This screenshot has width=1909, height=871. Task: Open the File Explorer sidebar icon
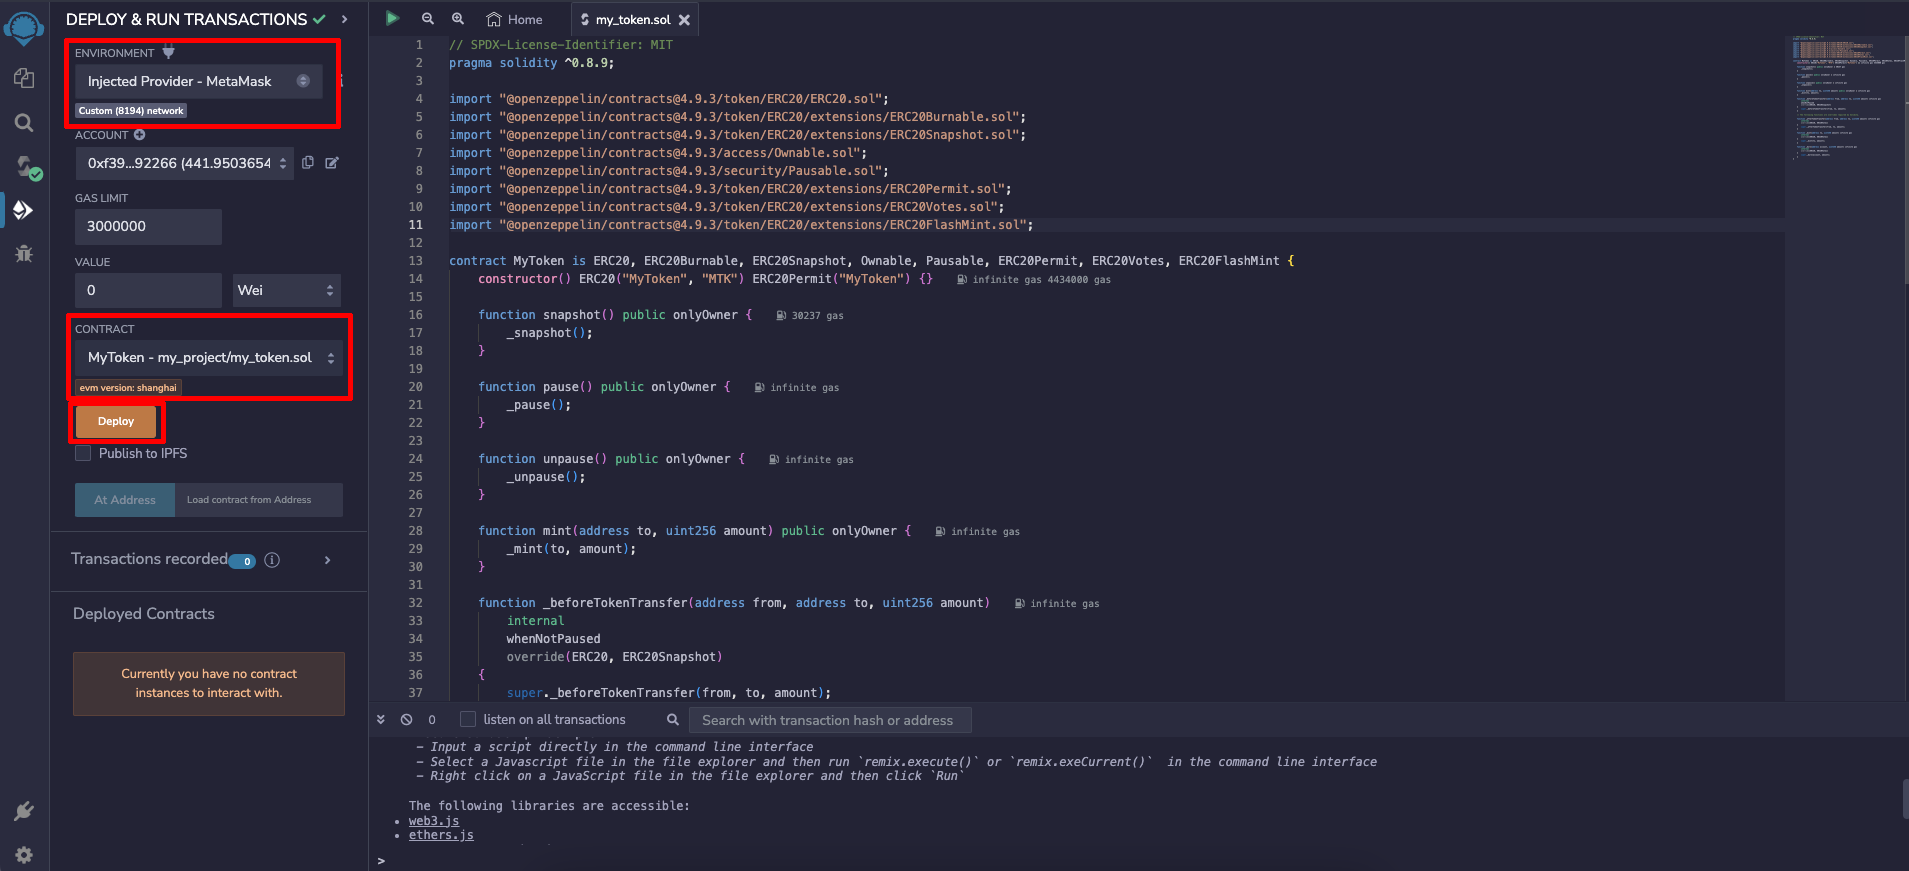(24, 78)
